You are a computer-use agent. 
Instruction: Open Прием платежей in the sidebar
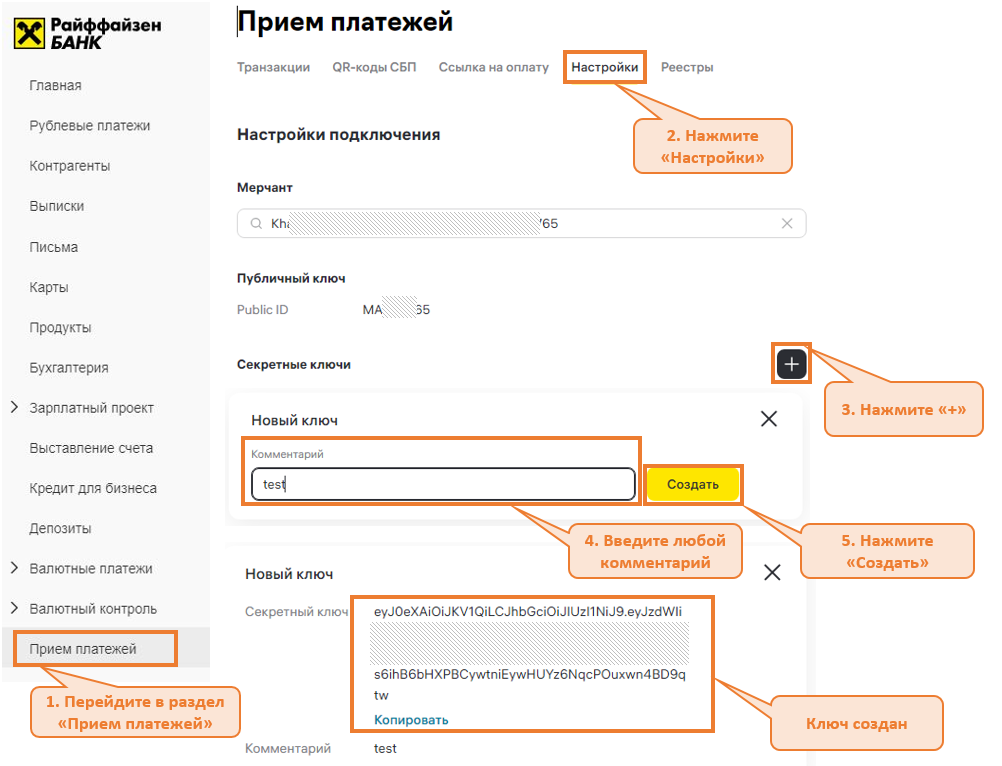[83, 649]
